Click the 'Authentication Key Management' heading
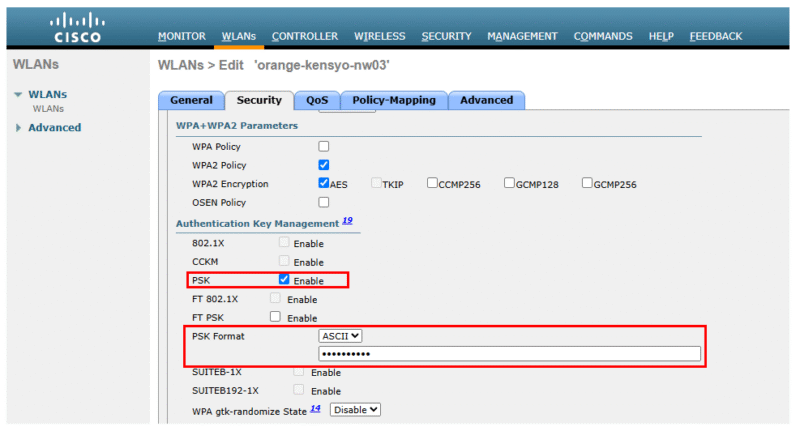Viewport: 800px width, 431px height. tap(257, 223)
